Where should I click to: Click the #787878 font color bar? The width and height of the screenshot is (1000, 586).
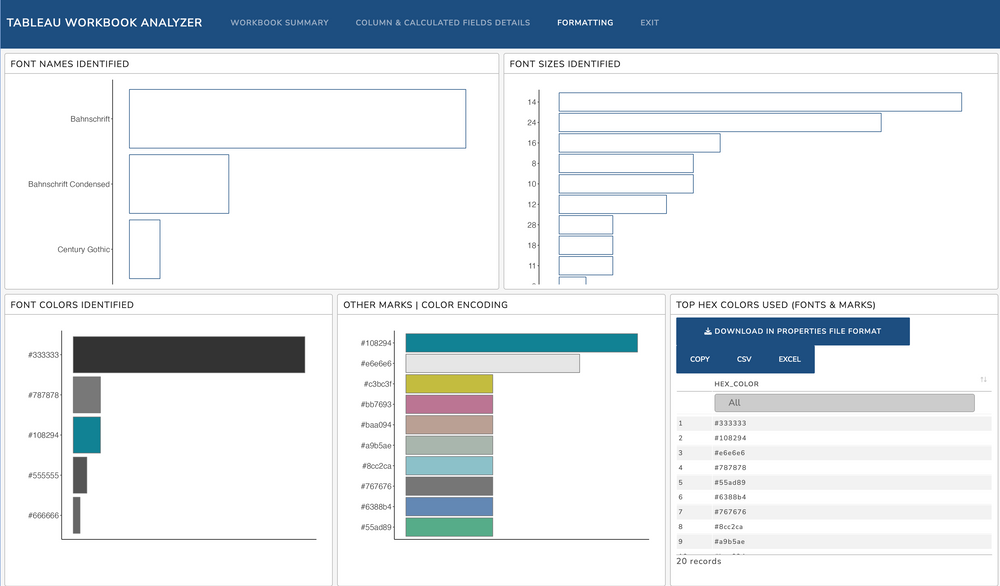click(87, 395)
